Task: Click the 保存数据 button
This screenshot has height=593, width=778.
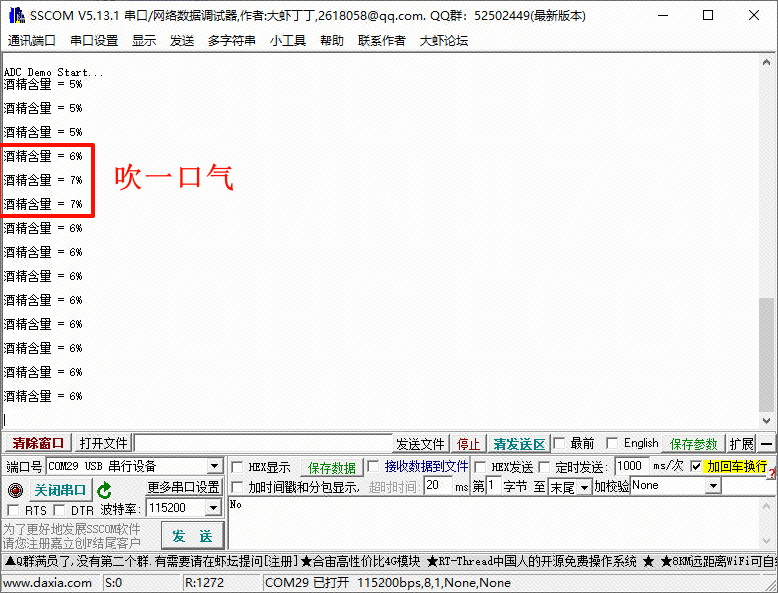Action: pos(332,467)
